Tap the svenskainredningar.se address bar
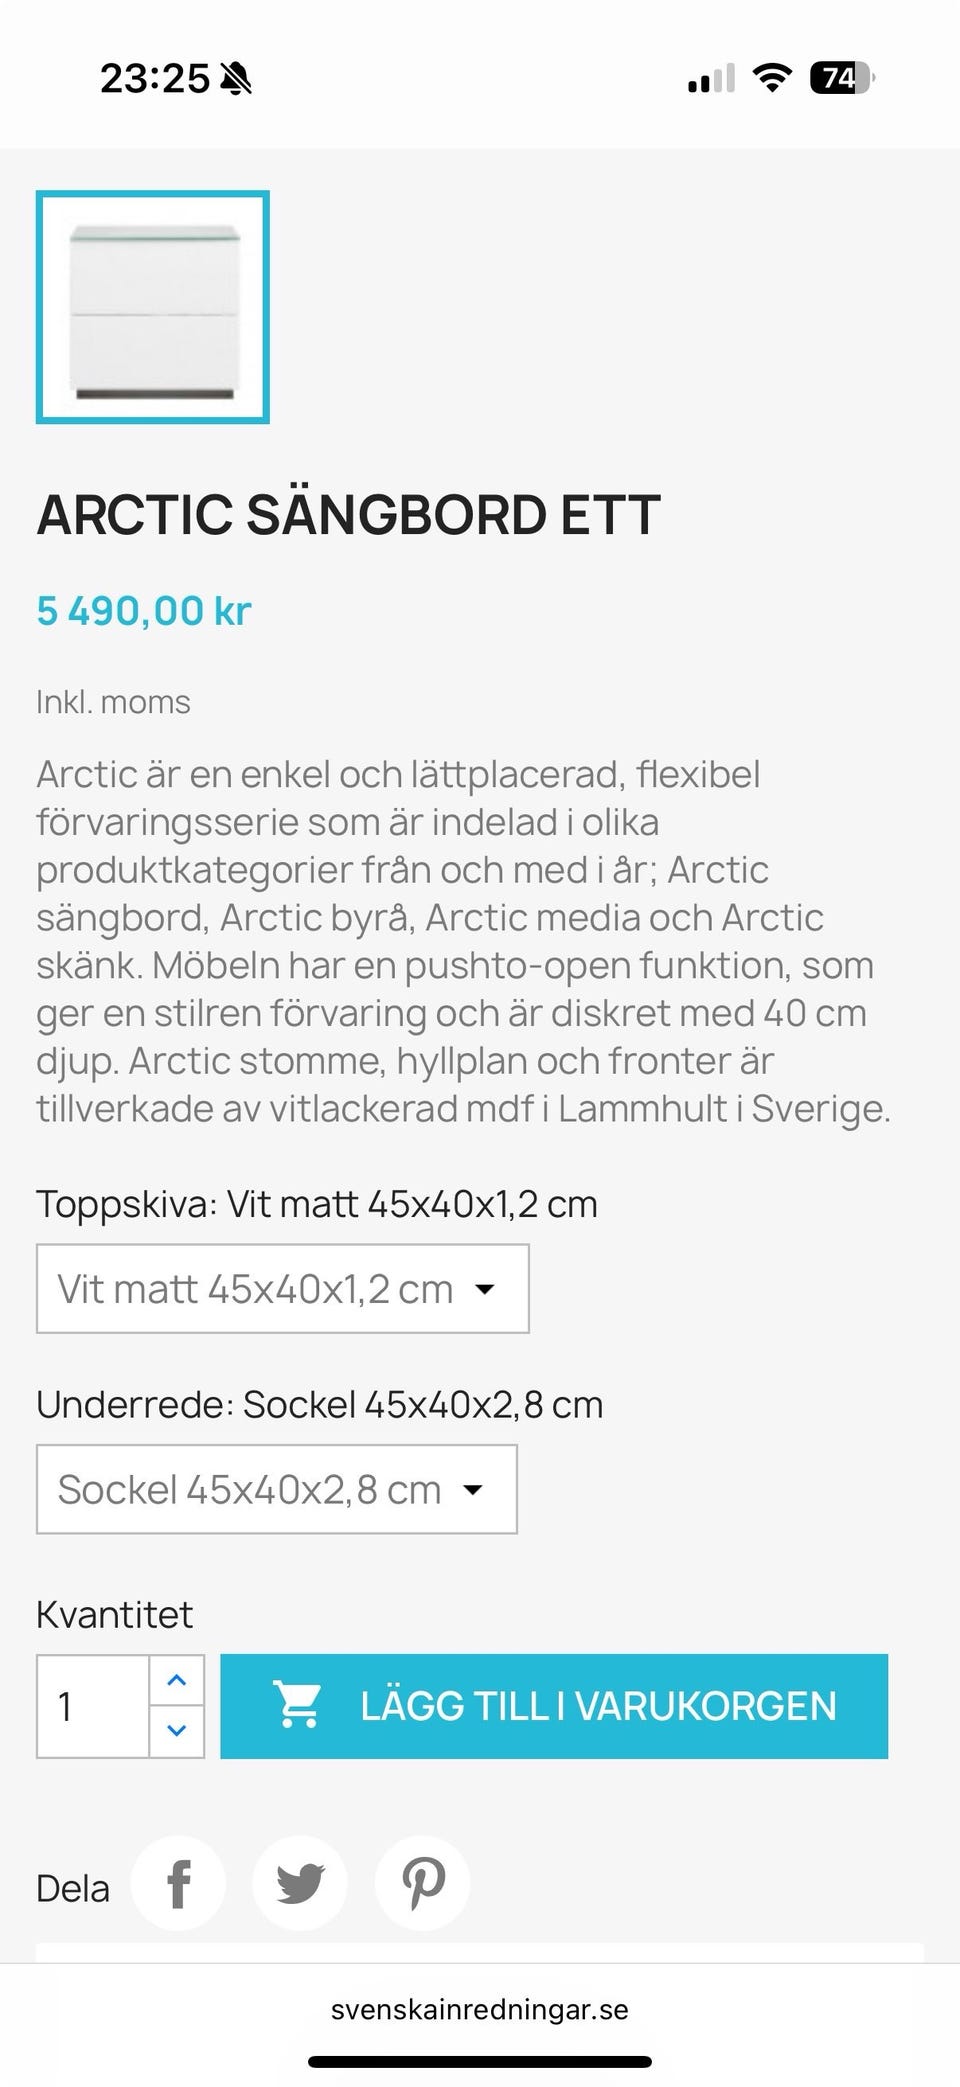The height and width of the screenshot is (2087, 960). coord(480,2009)
